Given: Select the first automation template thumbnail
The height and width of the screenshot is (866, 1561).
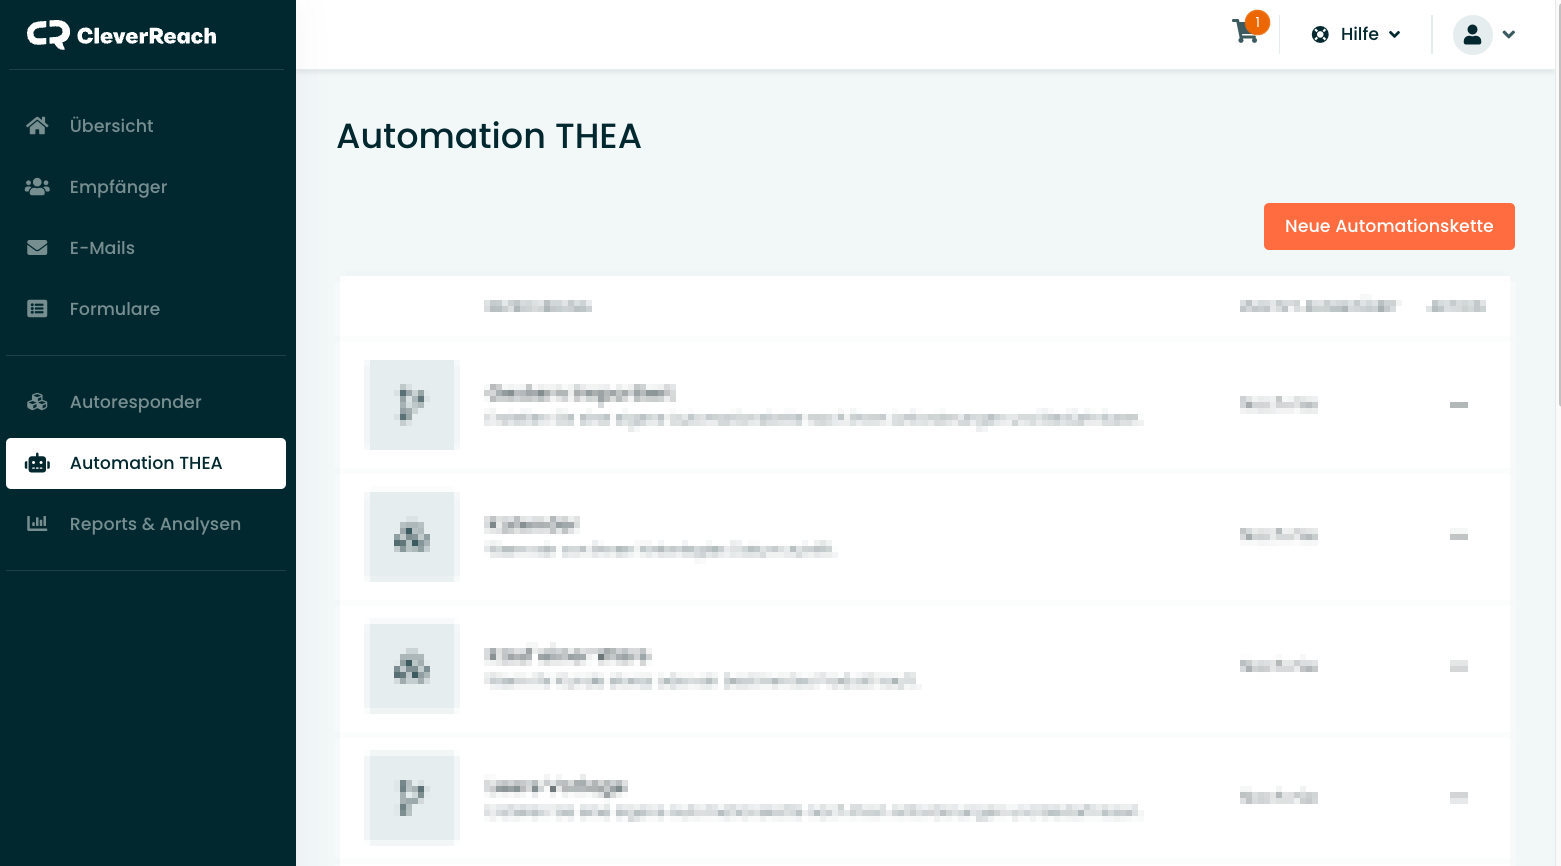Looking at the screenshot, I should click(x=412, y=405).
